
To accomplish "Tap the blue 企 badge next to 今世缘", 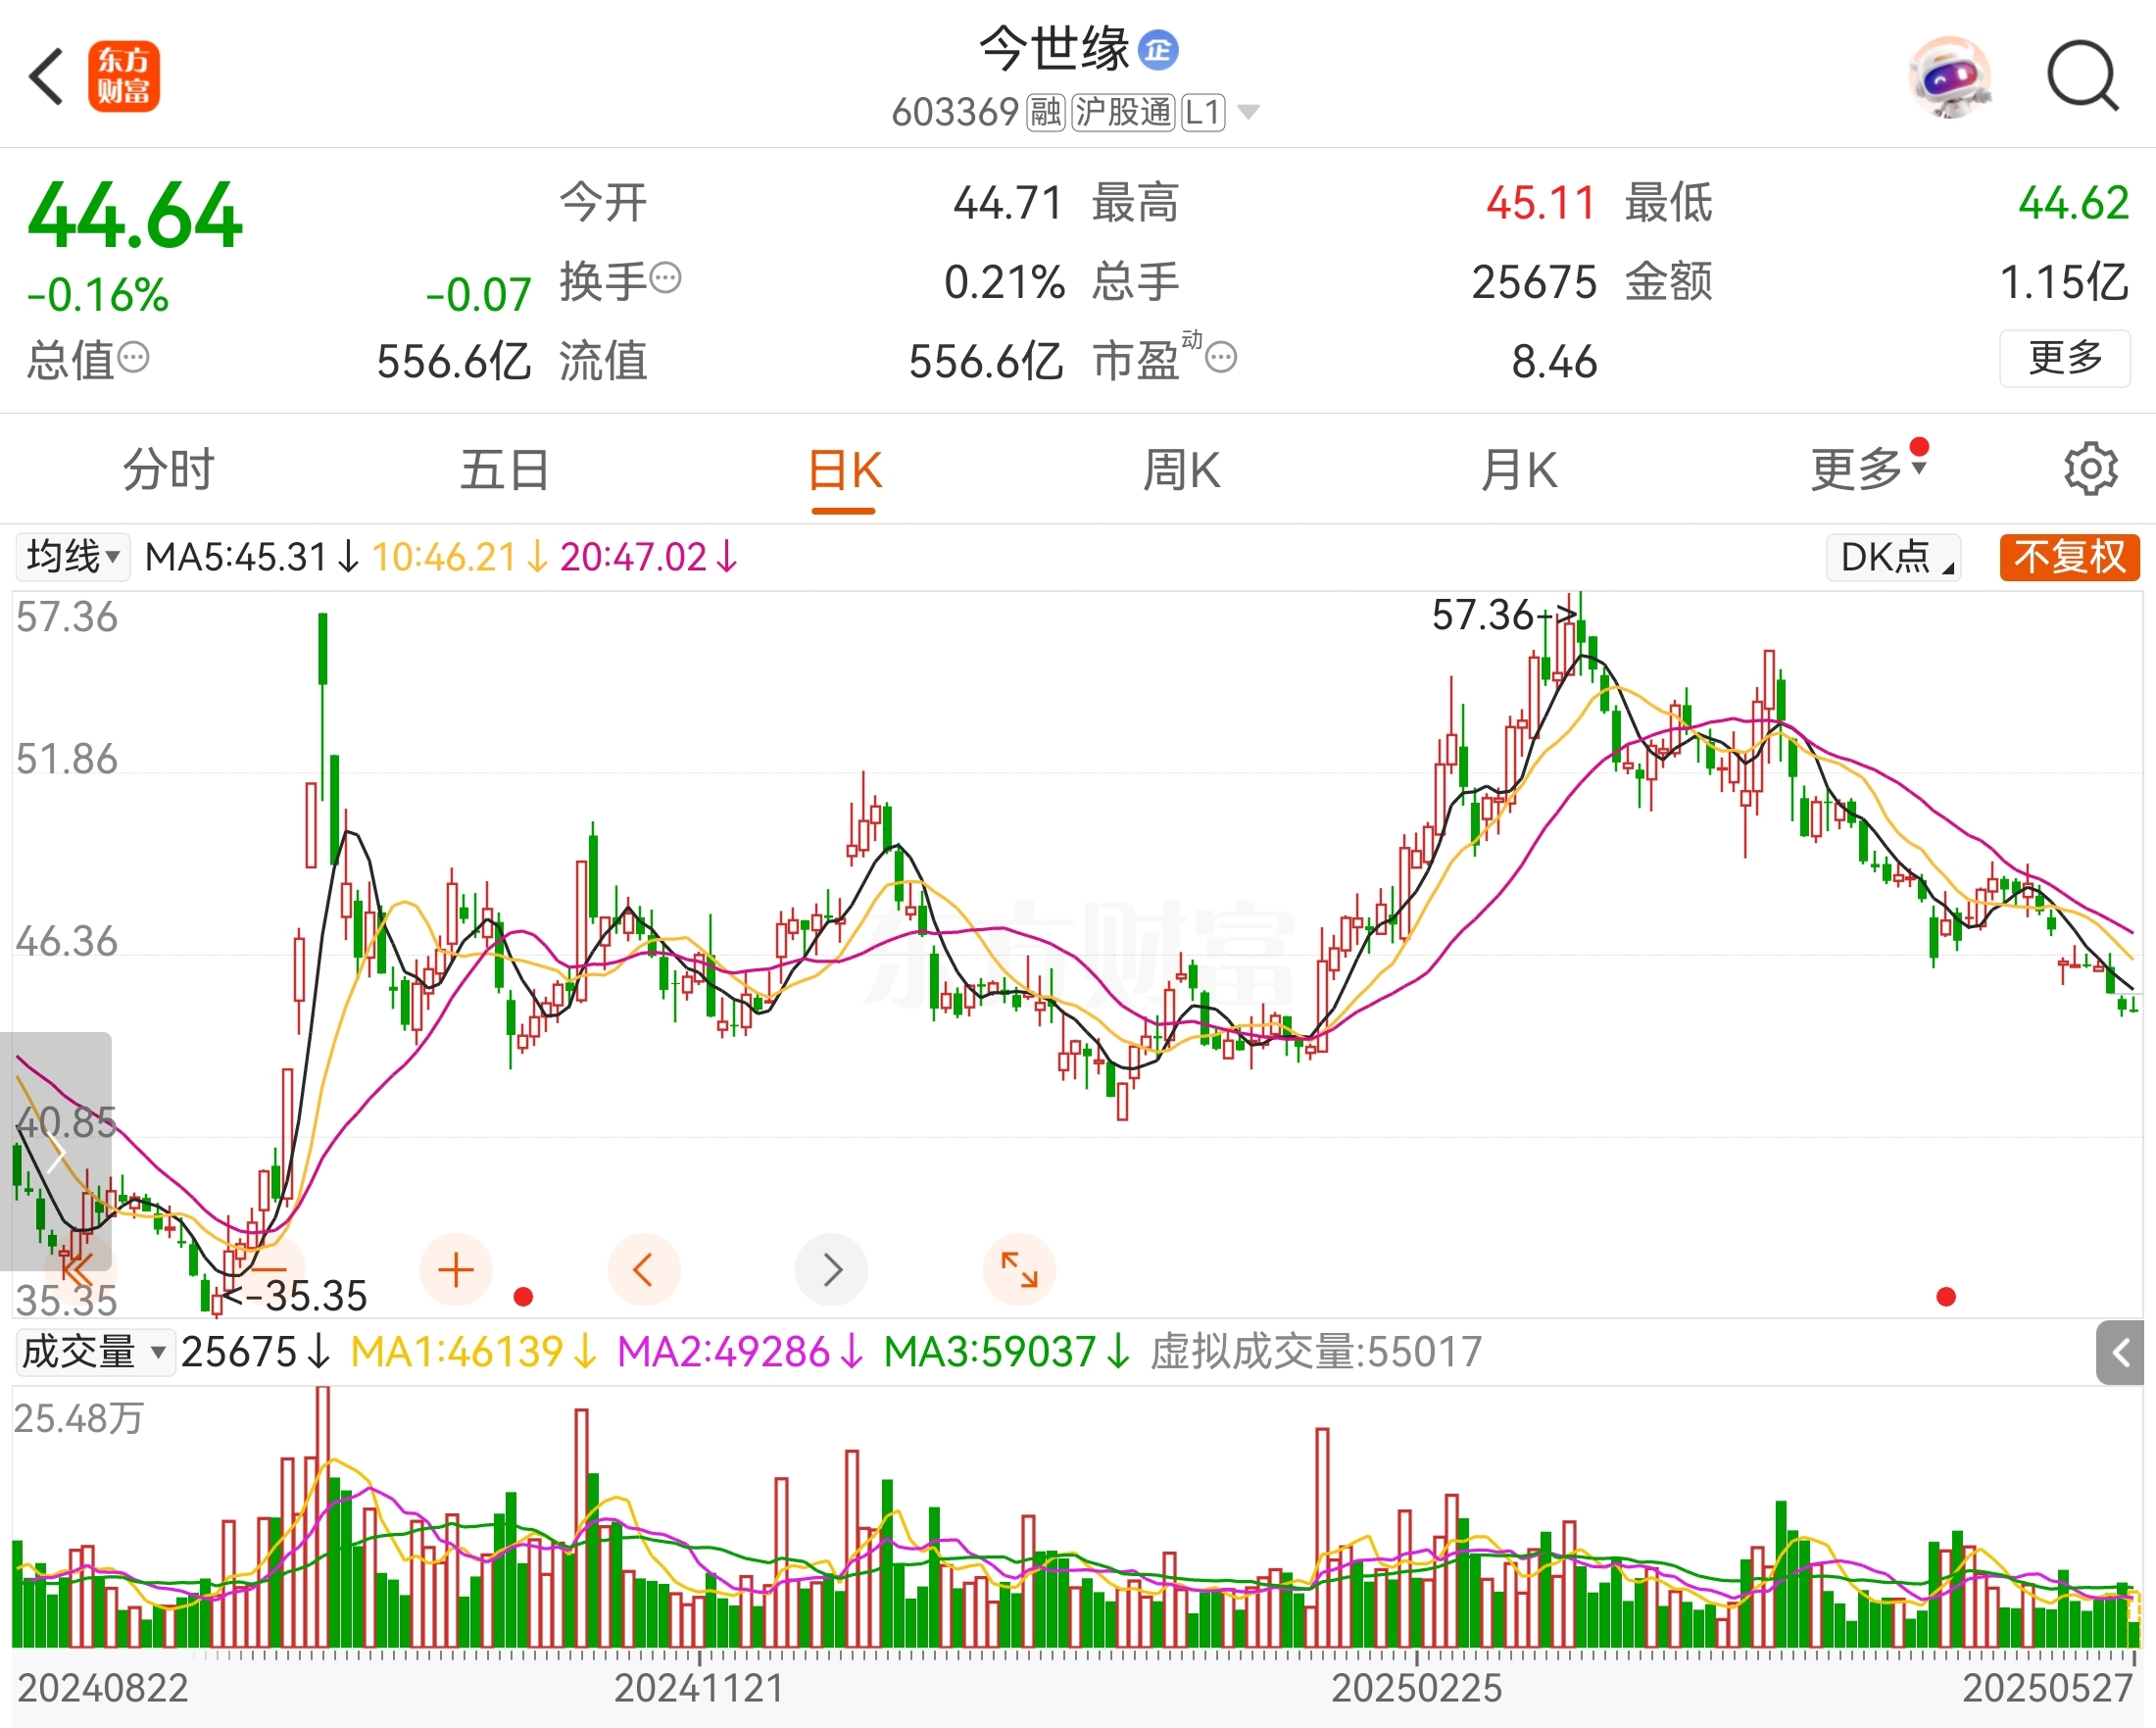I will 1158,49.
